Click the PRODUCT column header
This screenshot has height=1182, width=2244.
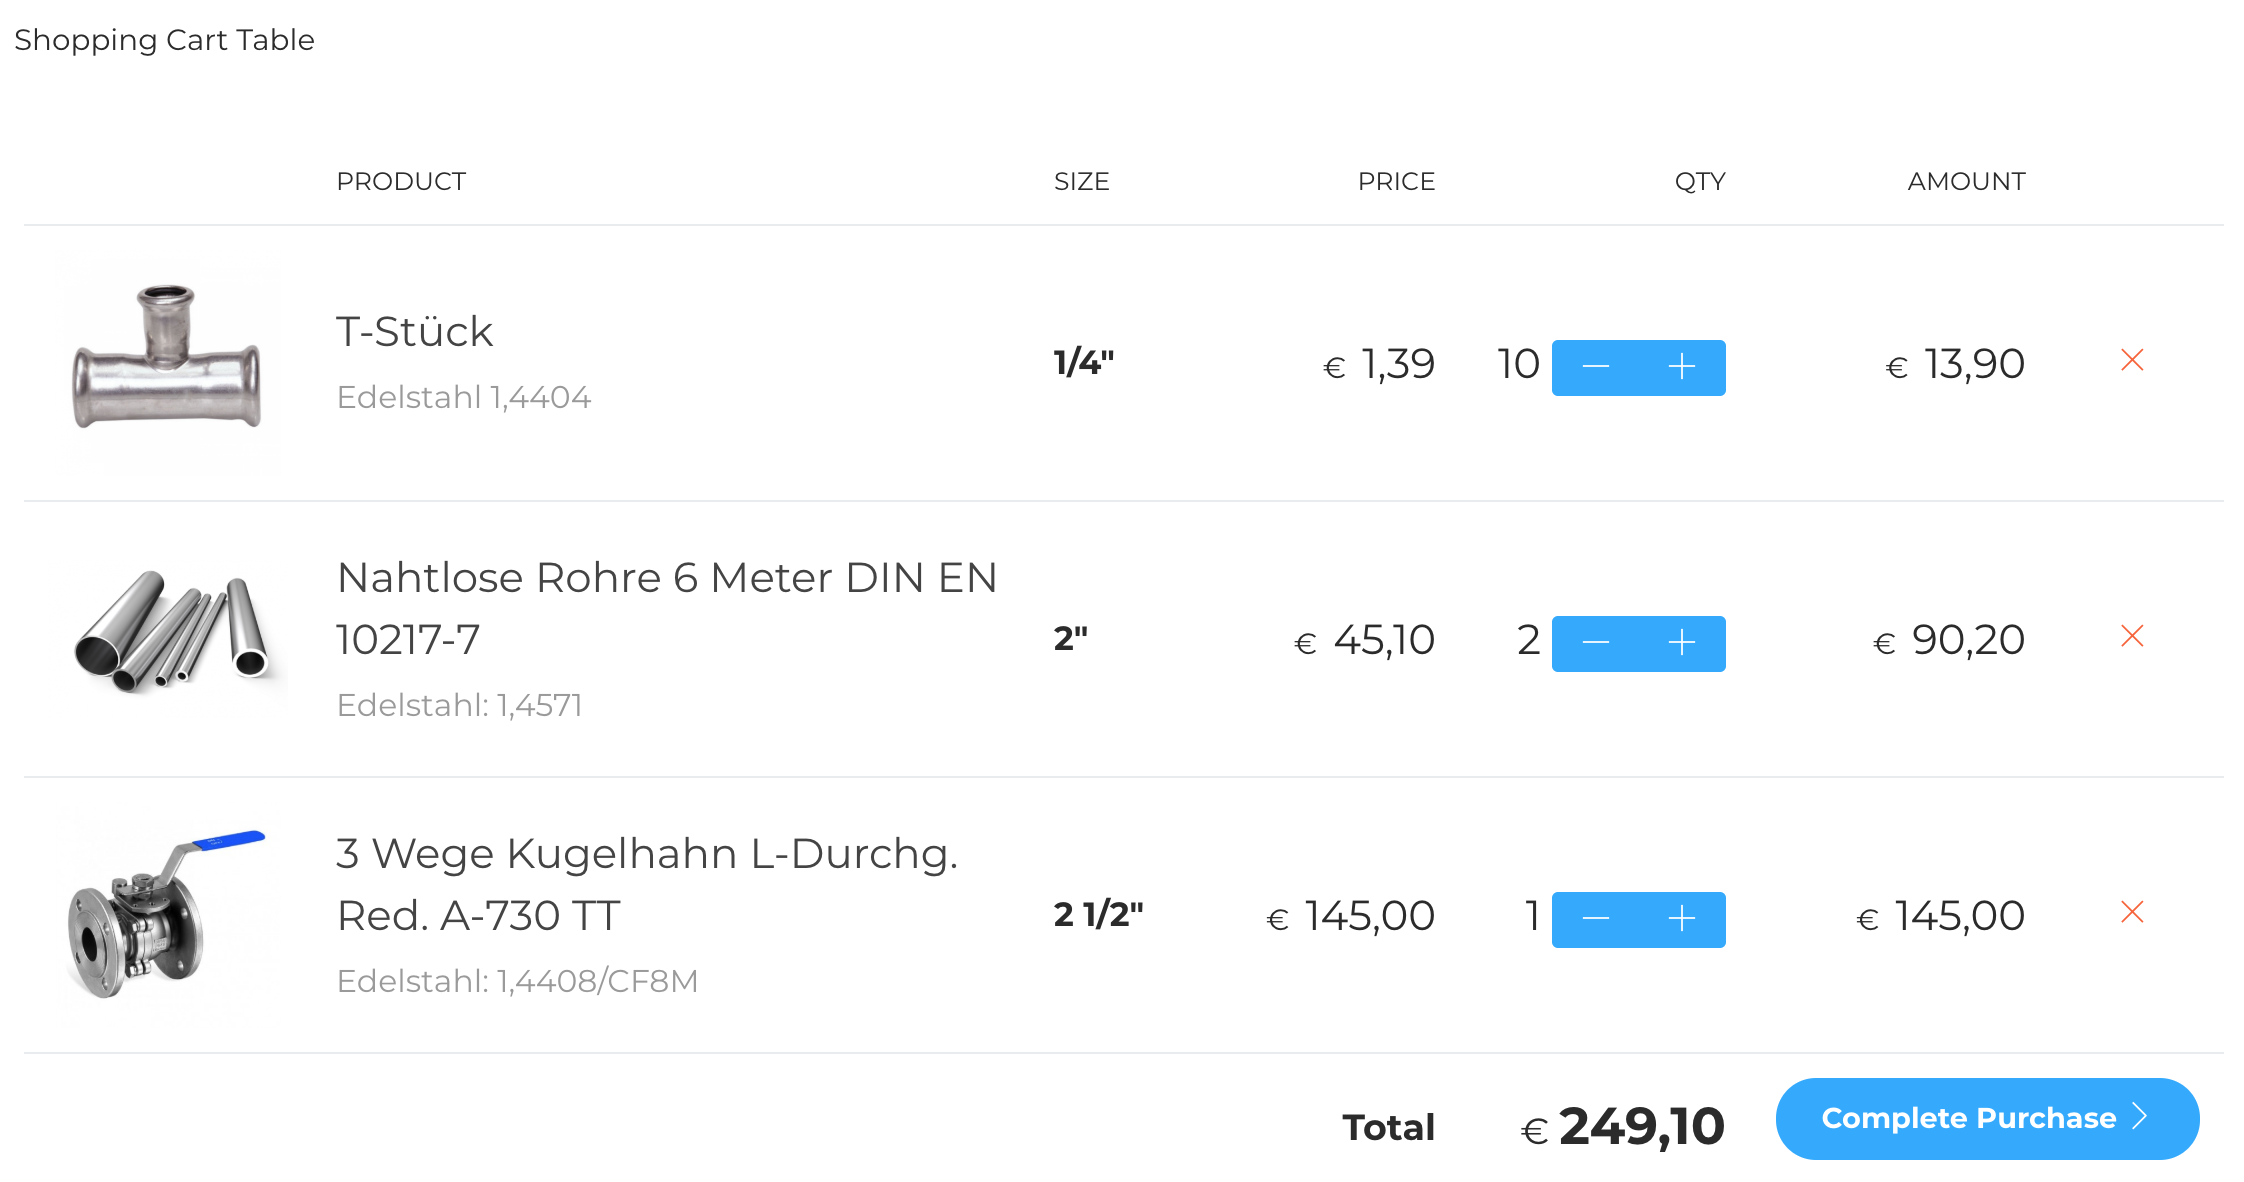tap(401, 181)
